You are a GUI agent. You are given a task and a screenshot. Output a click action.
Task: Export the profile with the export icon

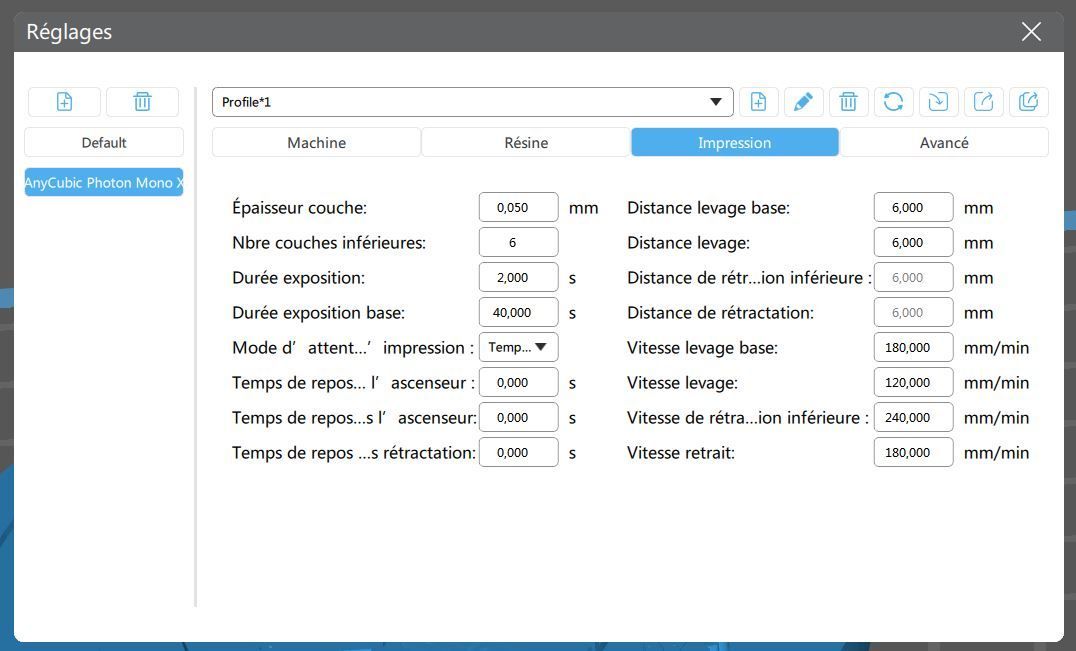(984, 102)
